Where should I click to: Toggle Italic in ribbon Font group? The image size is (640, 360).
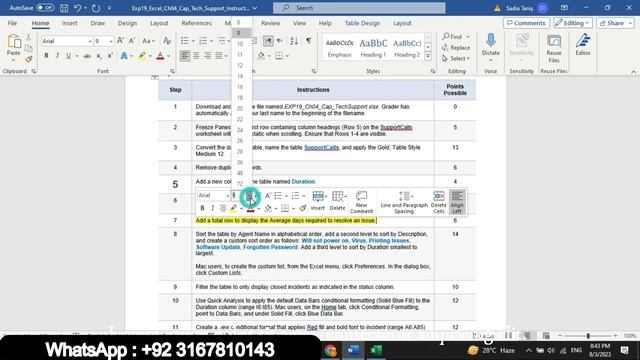pyautogui.click(x=57, y=56)
